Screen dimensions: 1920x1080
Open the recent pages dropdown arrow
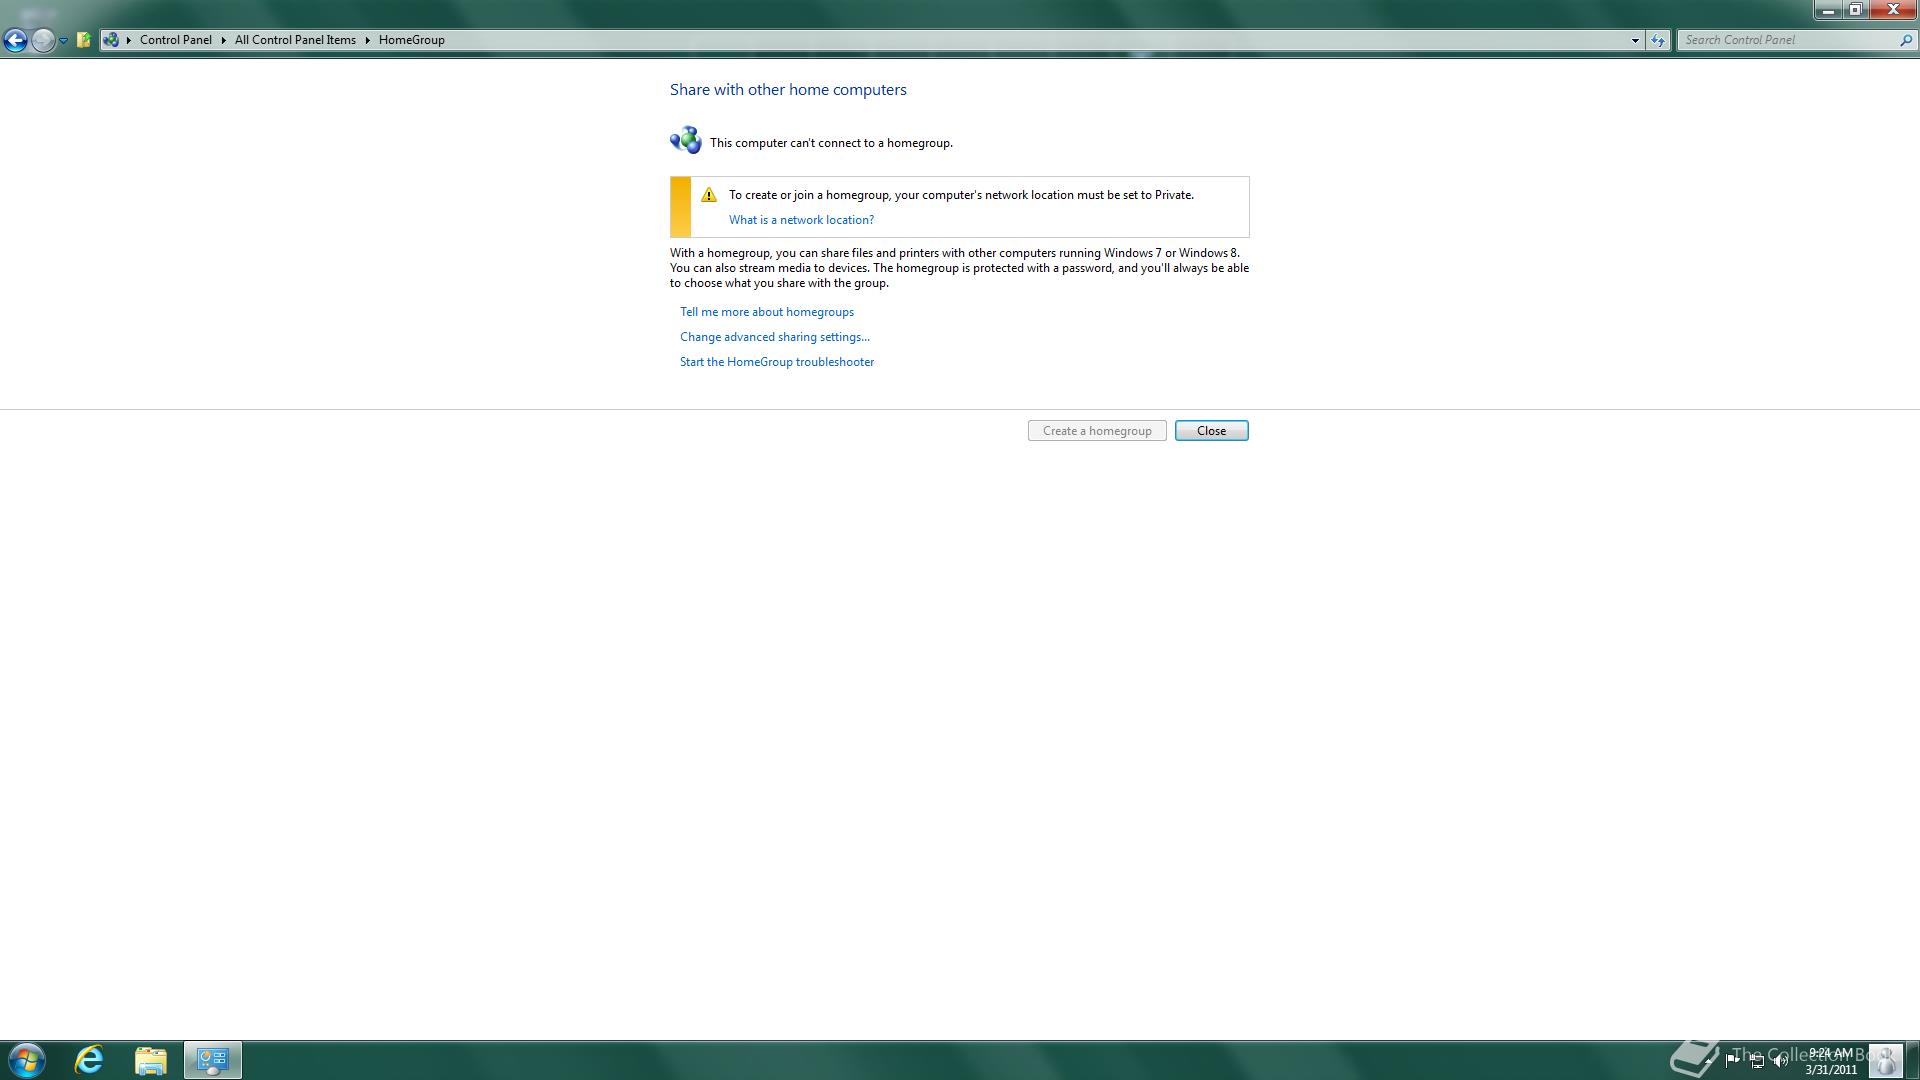point(63,41)
